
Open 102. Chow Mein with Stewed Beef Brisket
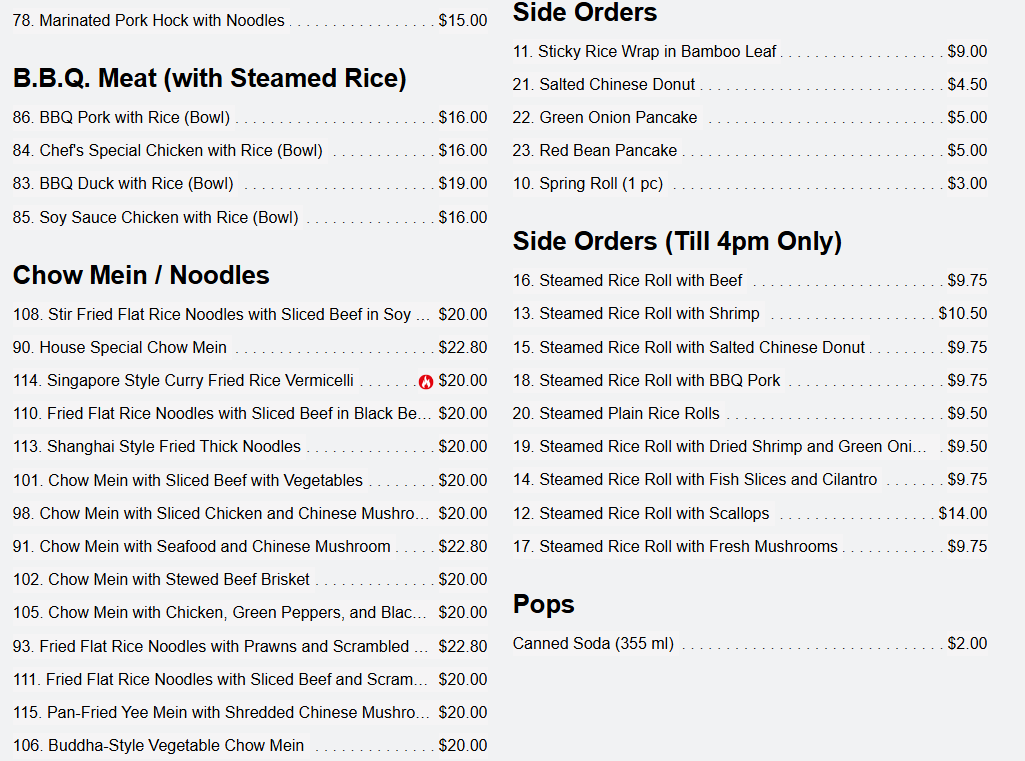(x=250, y=580)
